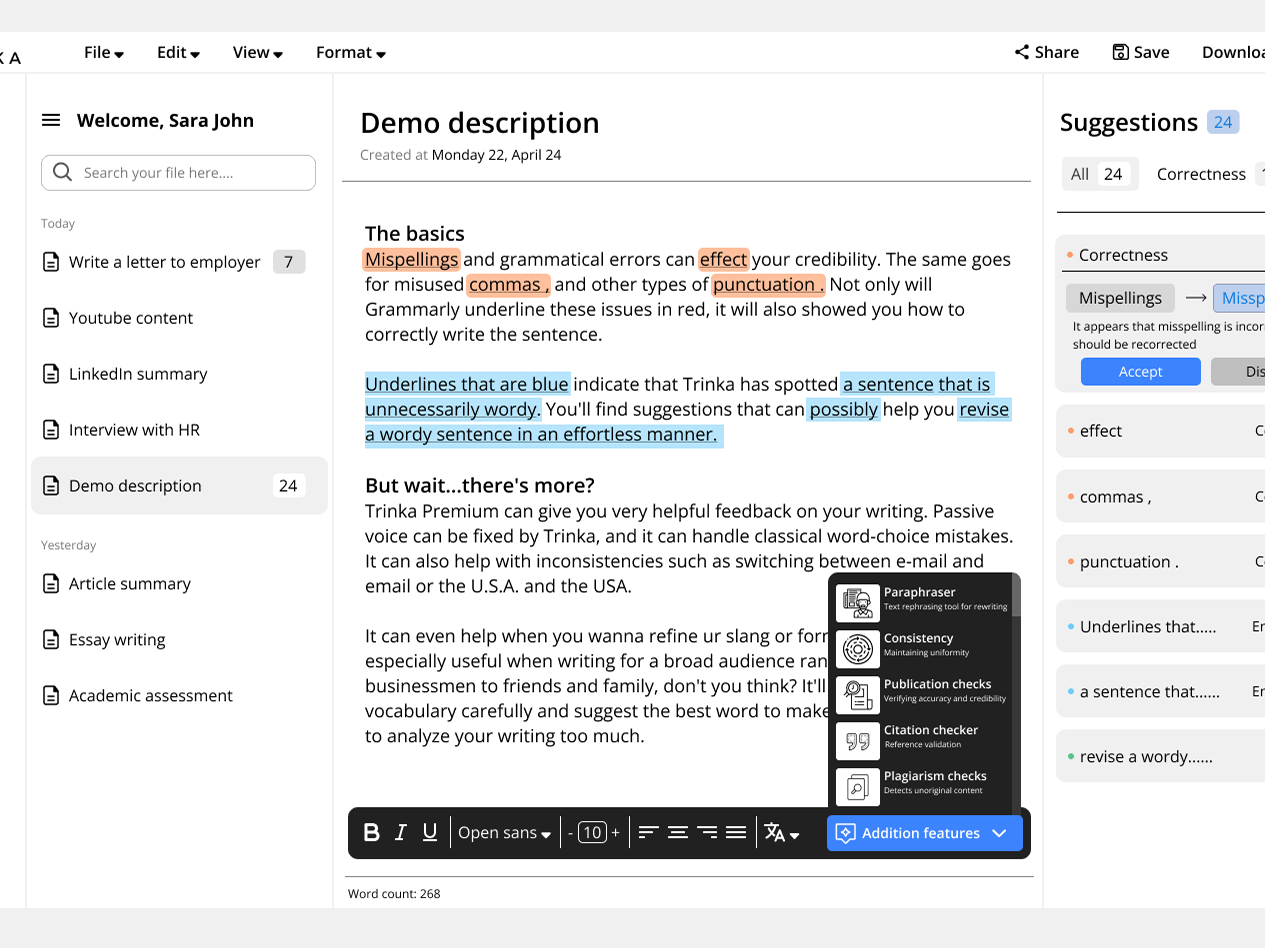Image resolution: width=1265 pixels, height=948 pixels.
Task: Click the hamburger menu icon
Action: coord(51,121)
